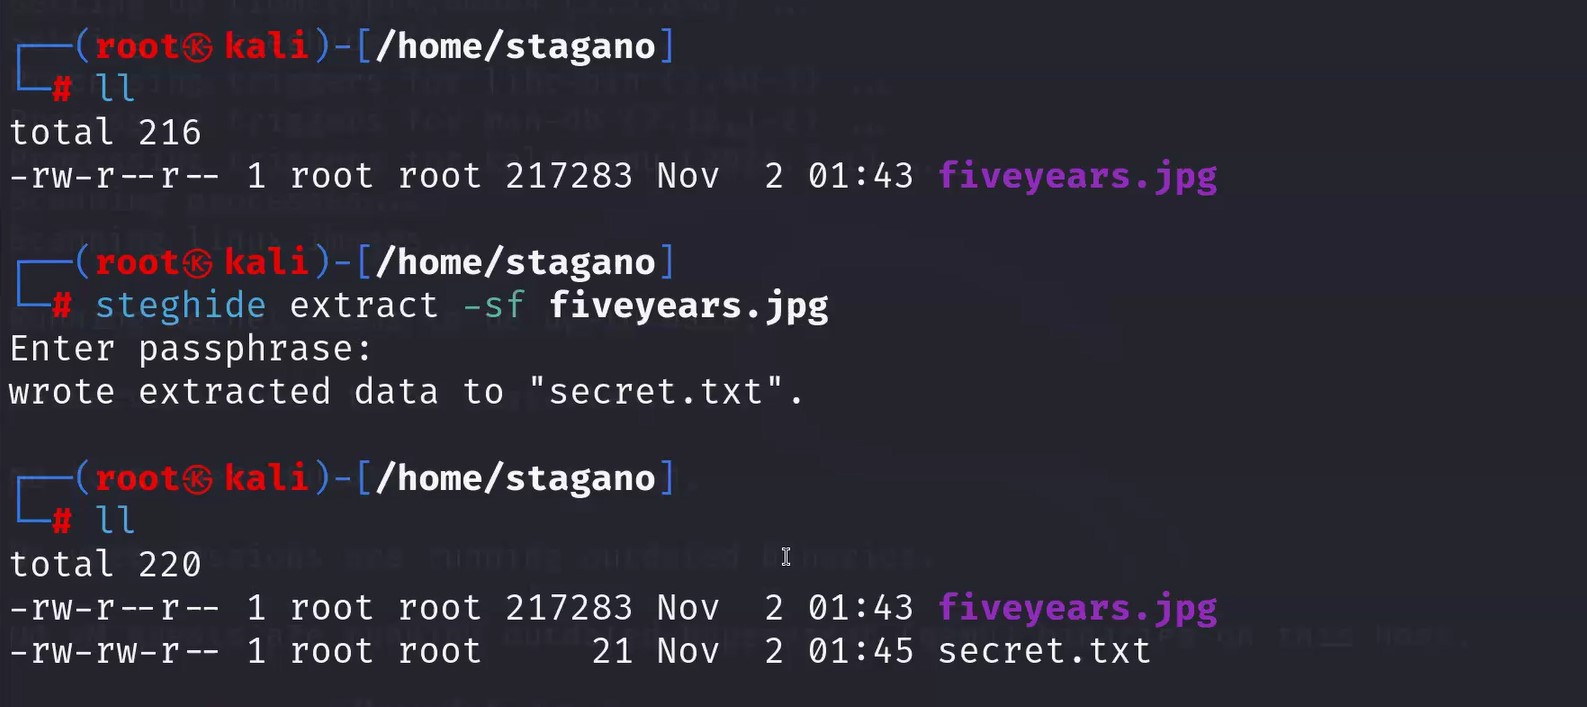The height and width of the screenshot is (707, 1587).
Task: Click the /home/stagano path in the topmost prompt
Action: coord(516,47)
